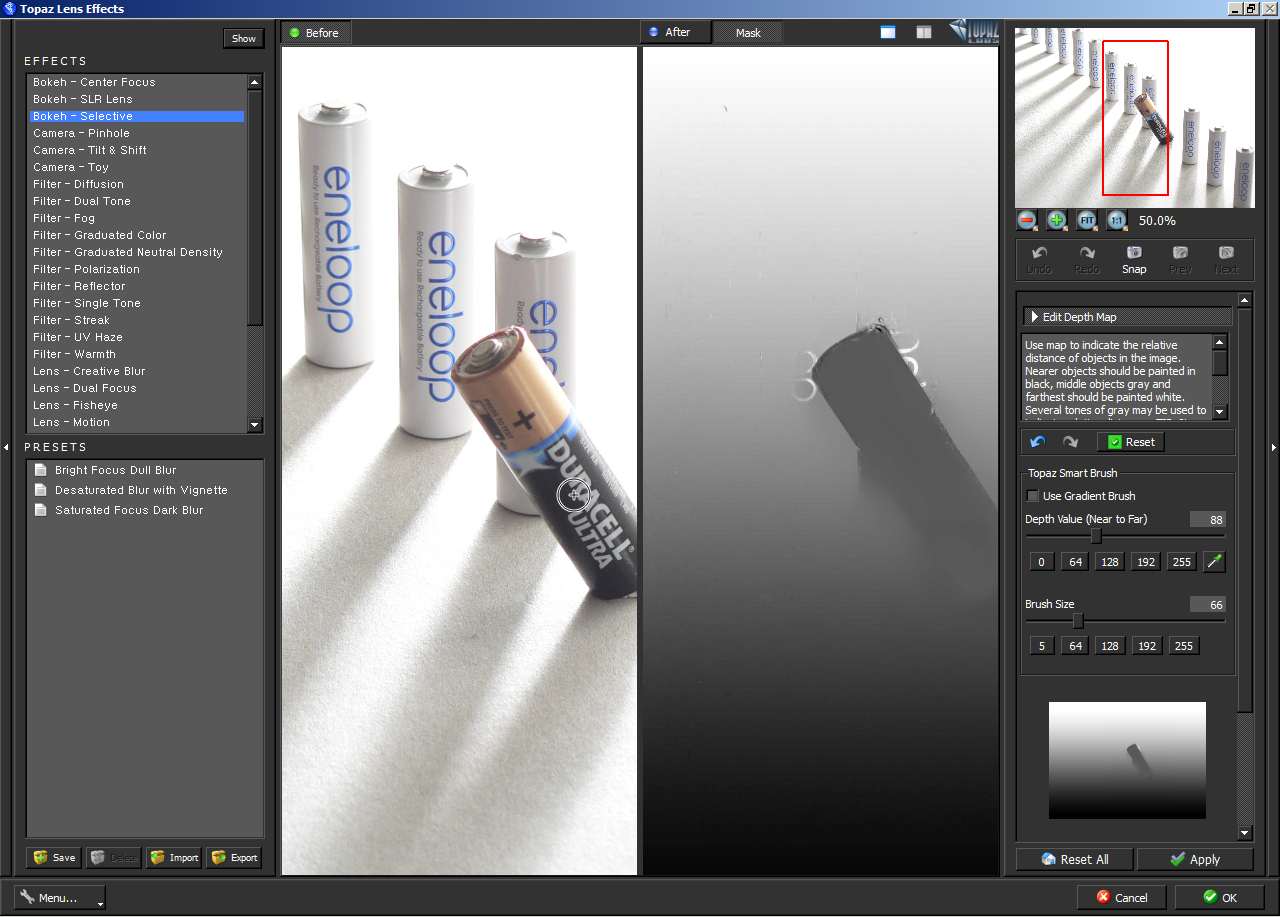Expand the Edit Depth Map section
The width and height of the screenshot is (1280, 917).
tap(1127, 317)
